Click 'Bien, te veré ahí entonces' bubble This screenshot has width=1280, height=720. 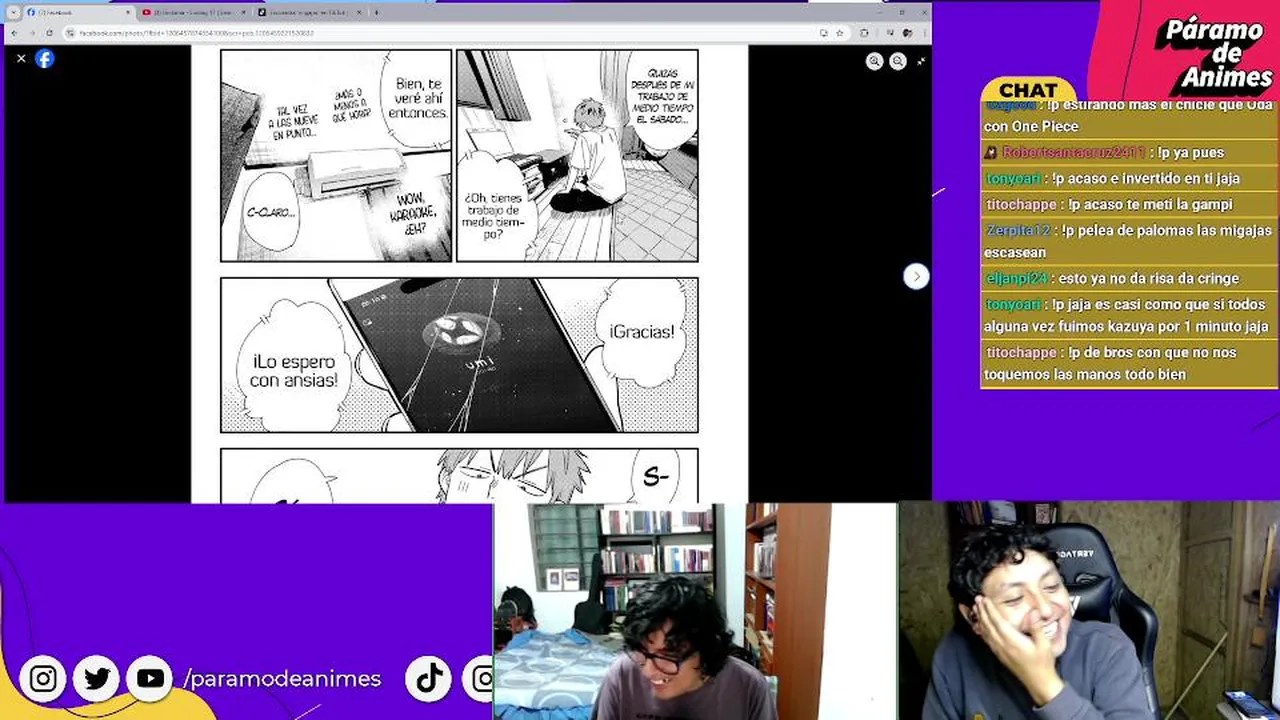point(415,98)
